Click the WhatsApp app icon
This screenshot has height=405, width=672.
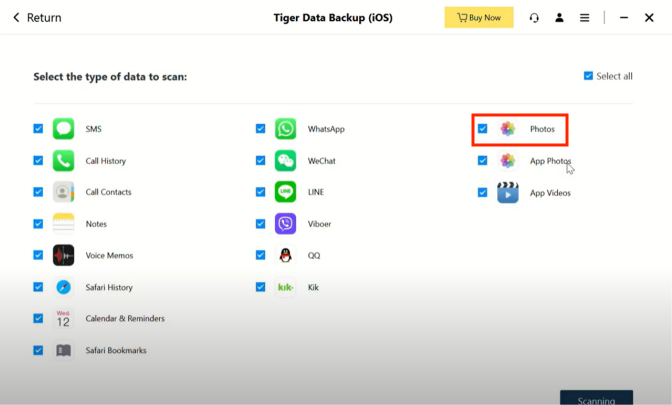(286, 129)
